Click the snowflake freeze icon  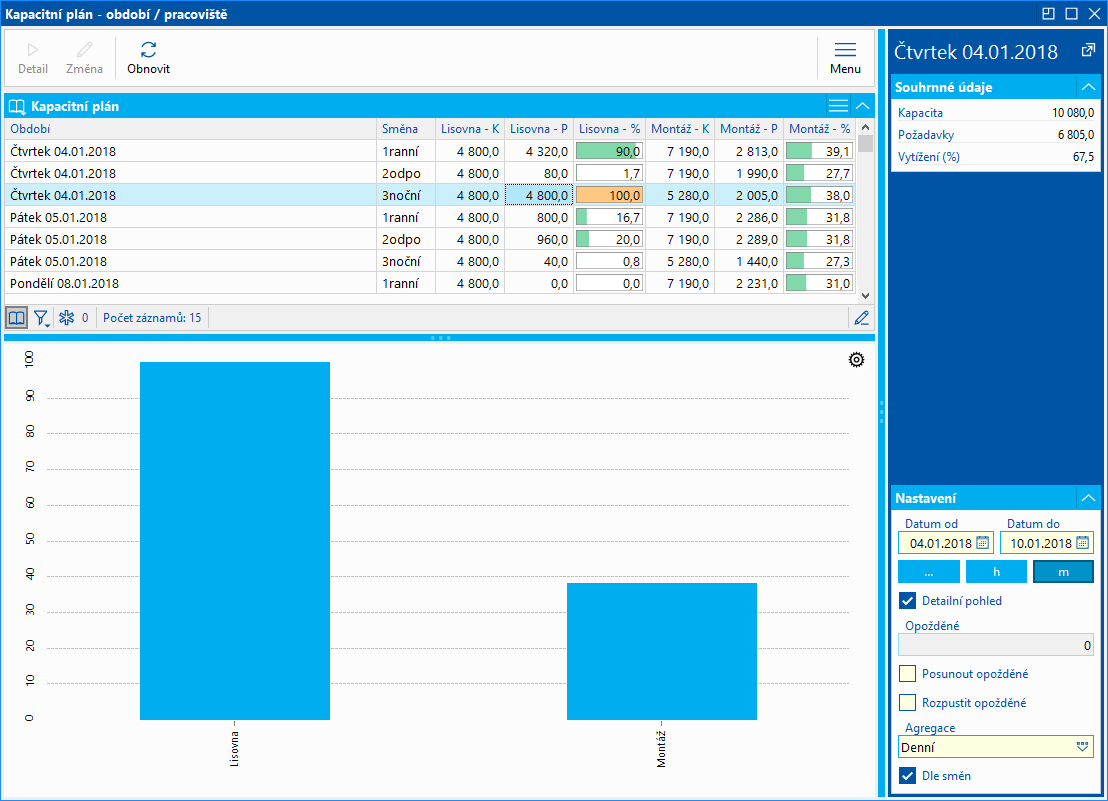coord(67,318)
